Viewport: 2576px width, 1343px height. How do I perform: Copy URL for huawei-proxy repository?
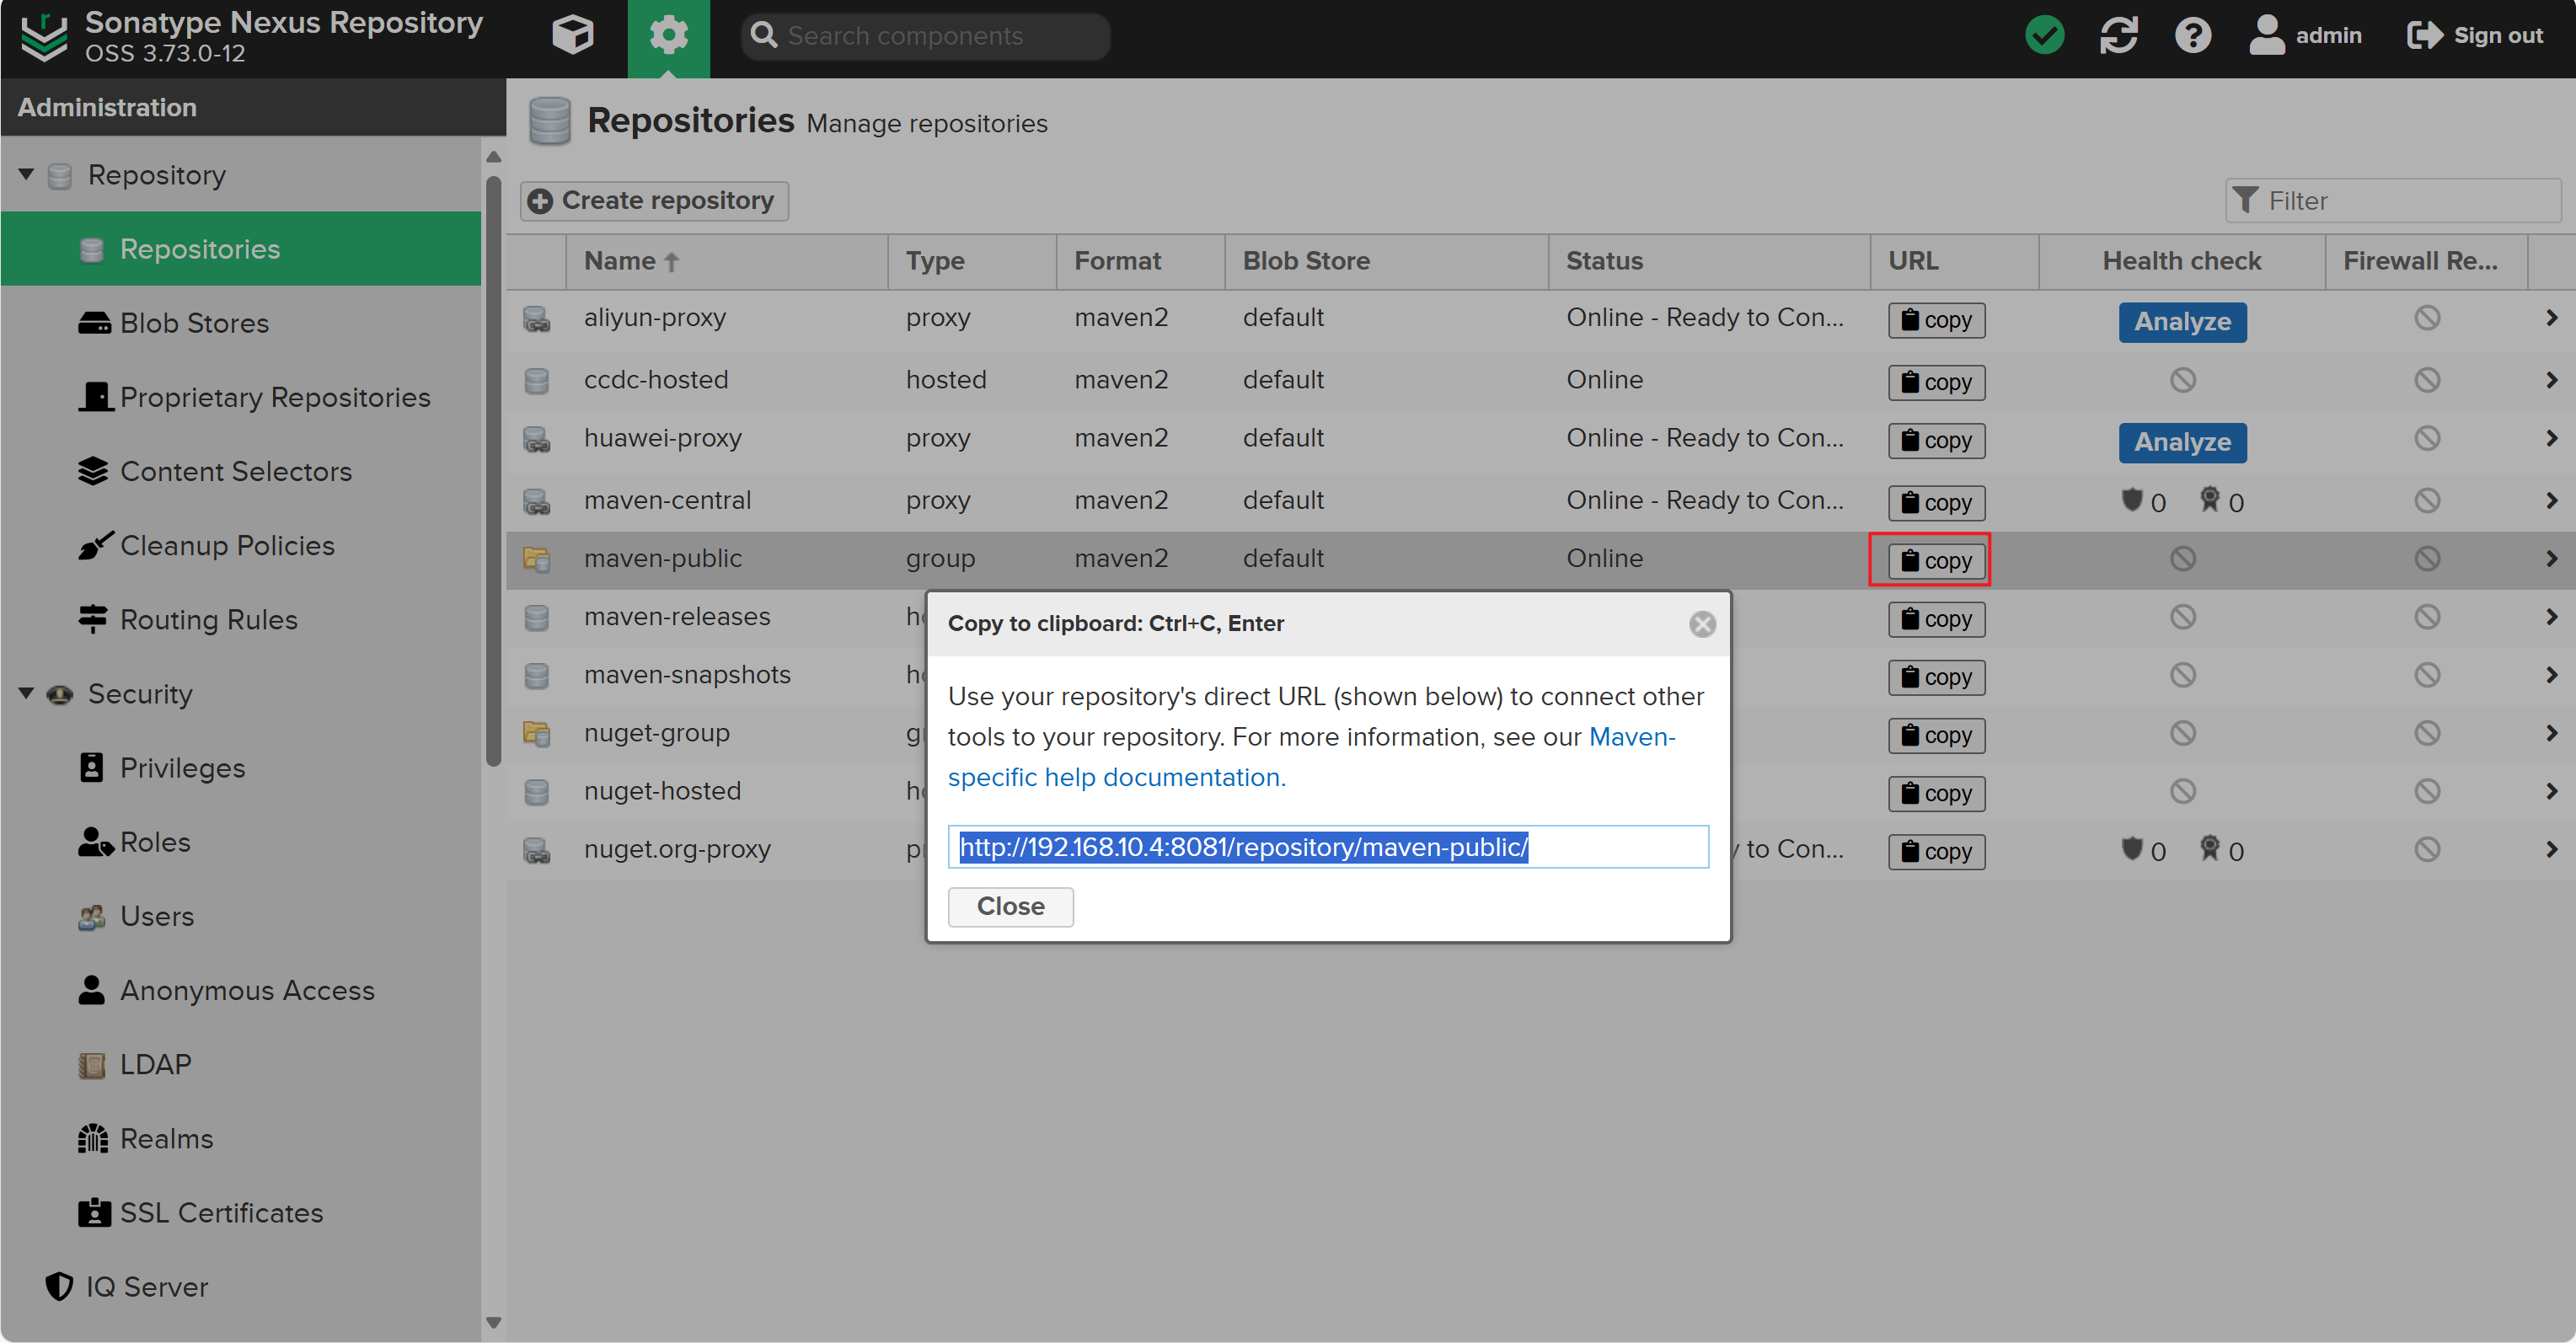tap(1936, 440)
